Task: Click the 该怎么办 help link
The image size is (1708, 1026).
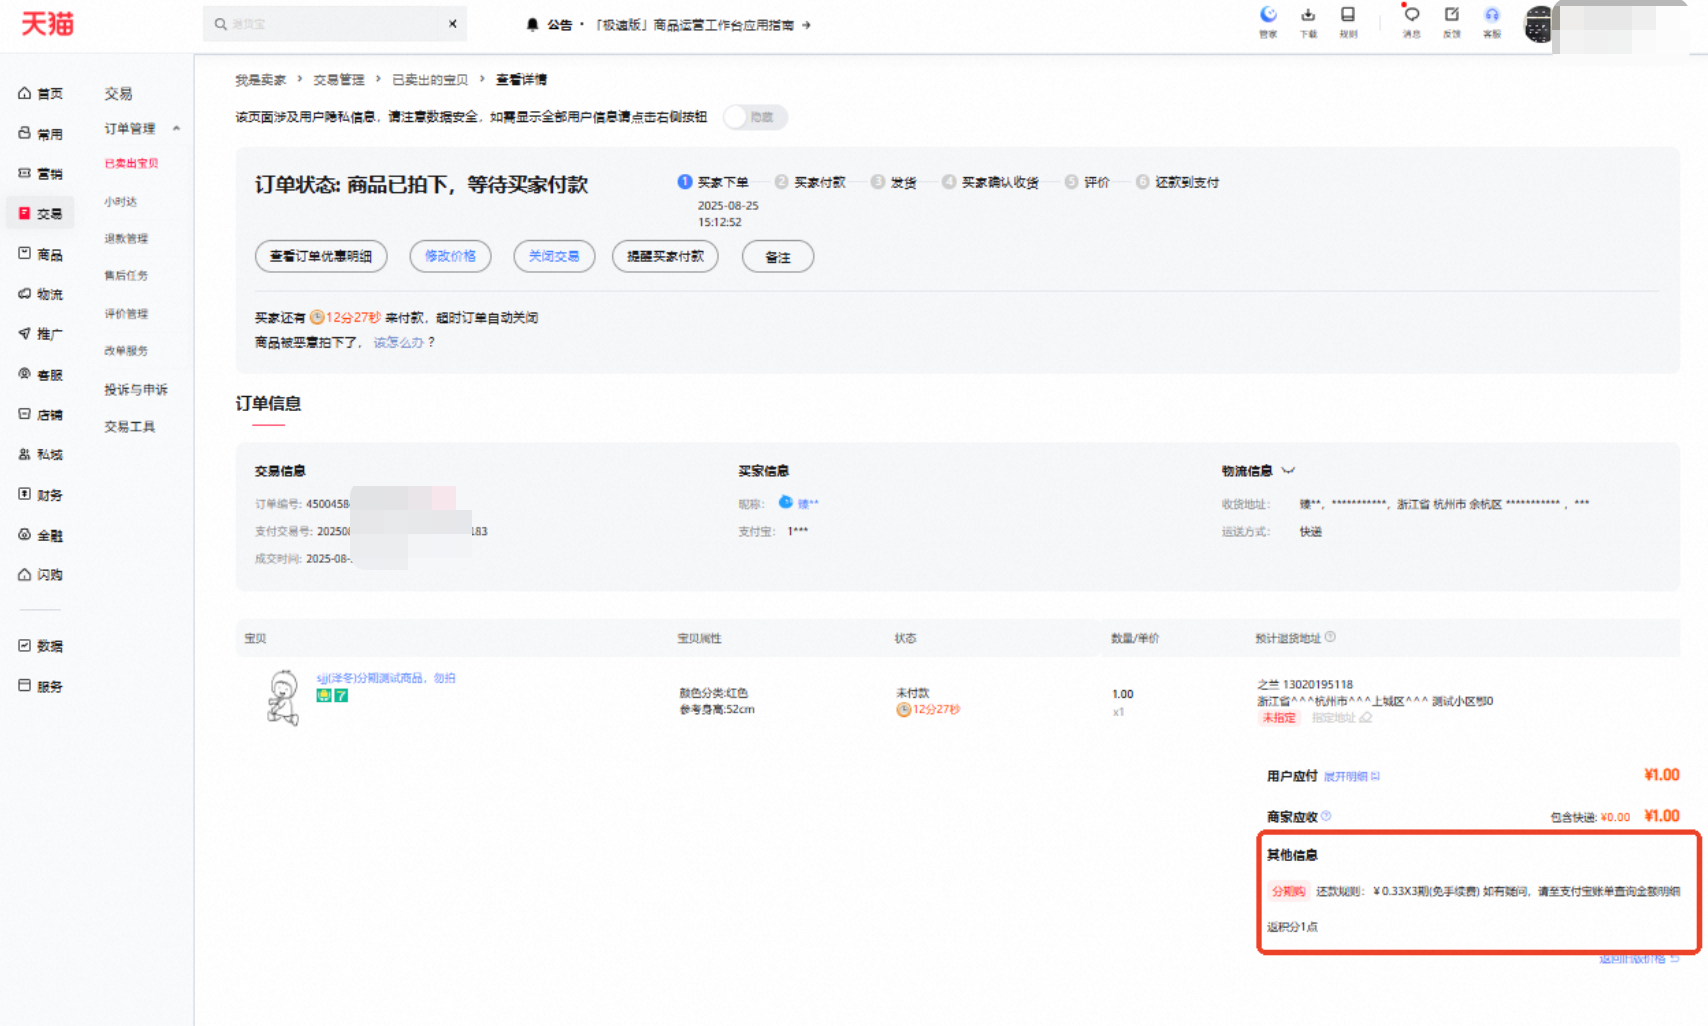Action: coord(399,342)
